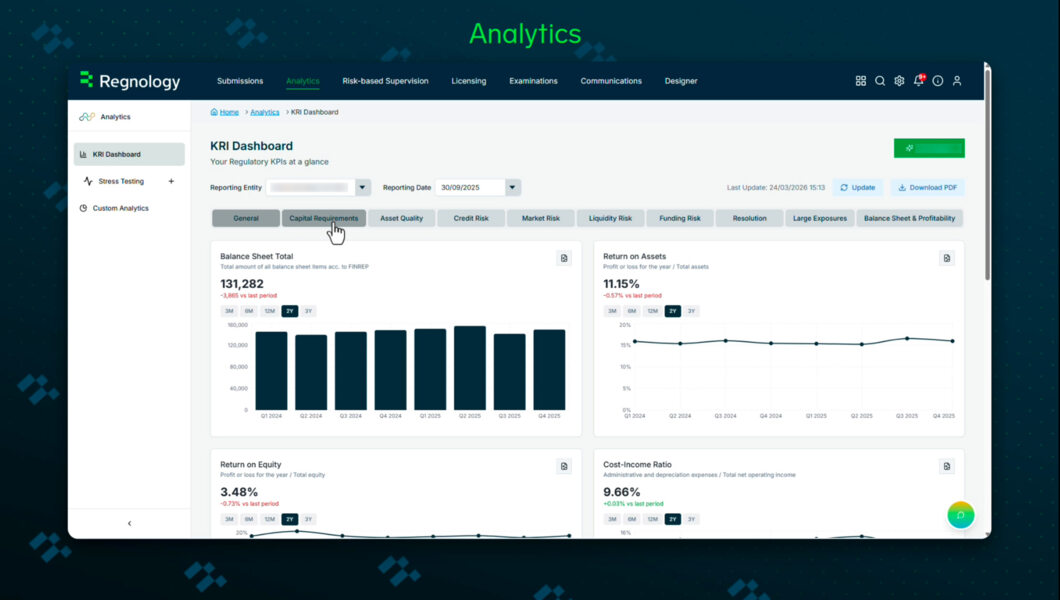Click the user profile icon
The height and width of the screenshot is (600, 1060).
[957, 81]
